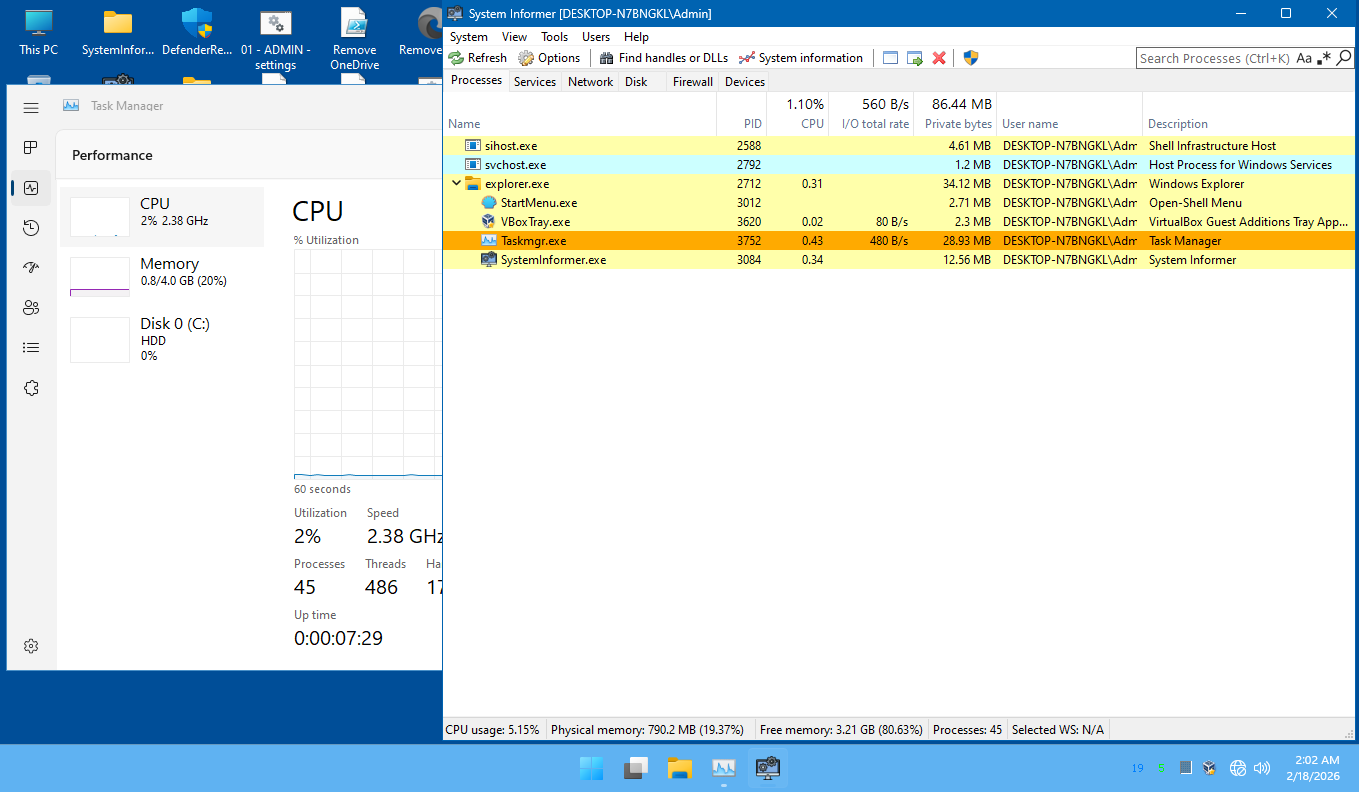
Task: Click the shield elevation icon in toolbar
Action: tap(970, 58)
